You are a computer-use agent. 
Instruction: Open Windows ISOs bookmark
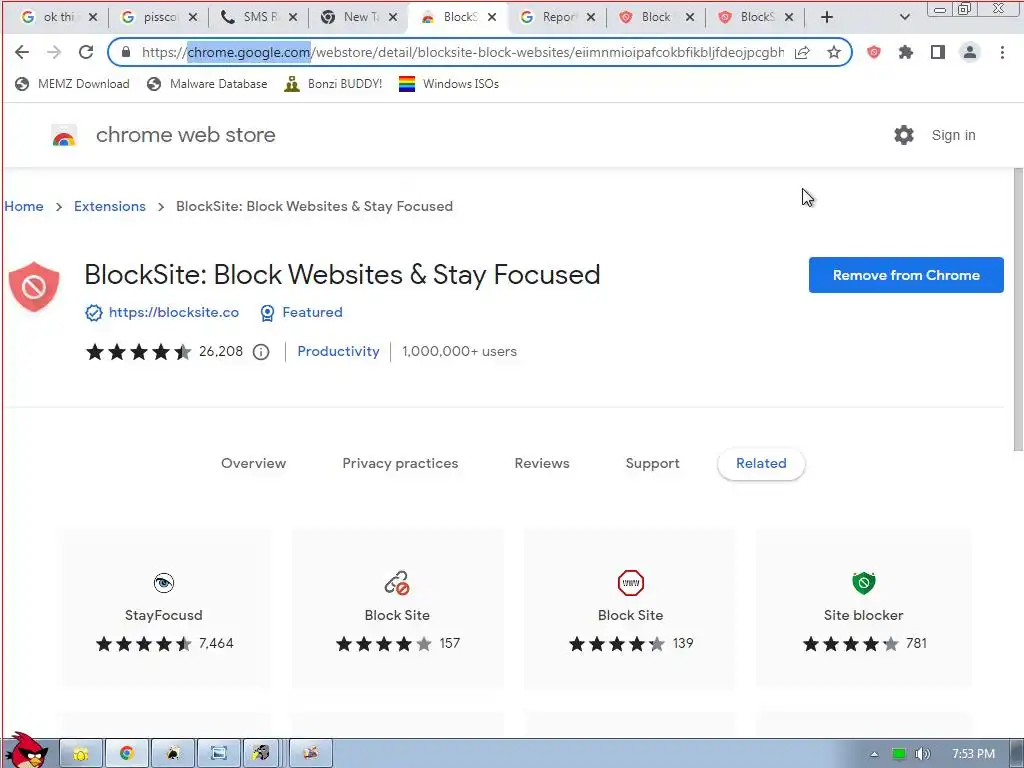click(449, 84)
